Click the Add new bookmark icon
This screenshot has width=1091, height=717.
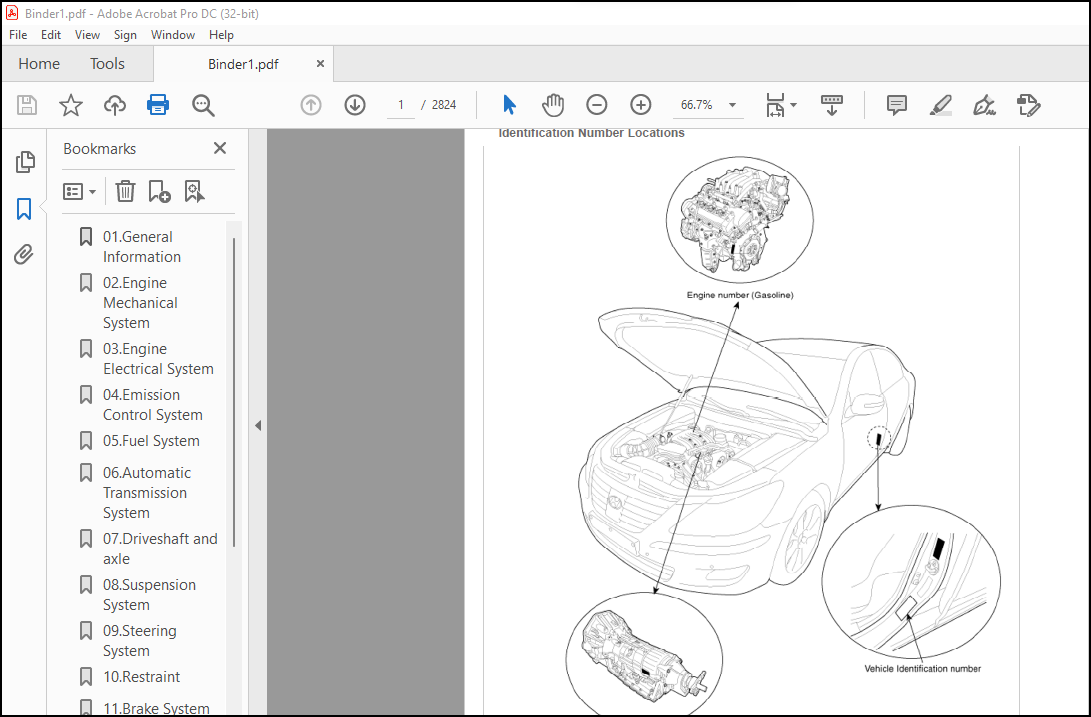[159, 191]
